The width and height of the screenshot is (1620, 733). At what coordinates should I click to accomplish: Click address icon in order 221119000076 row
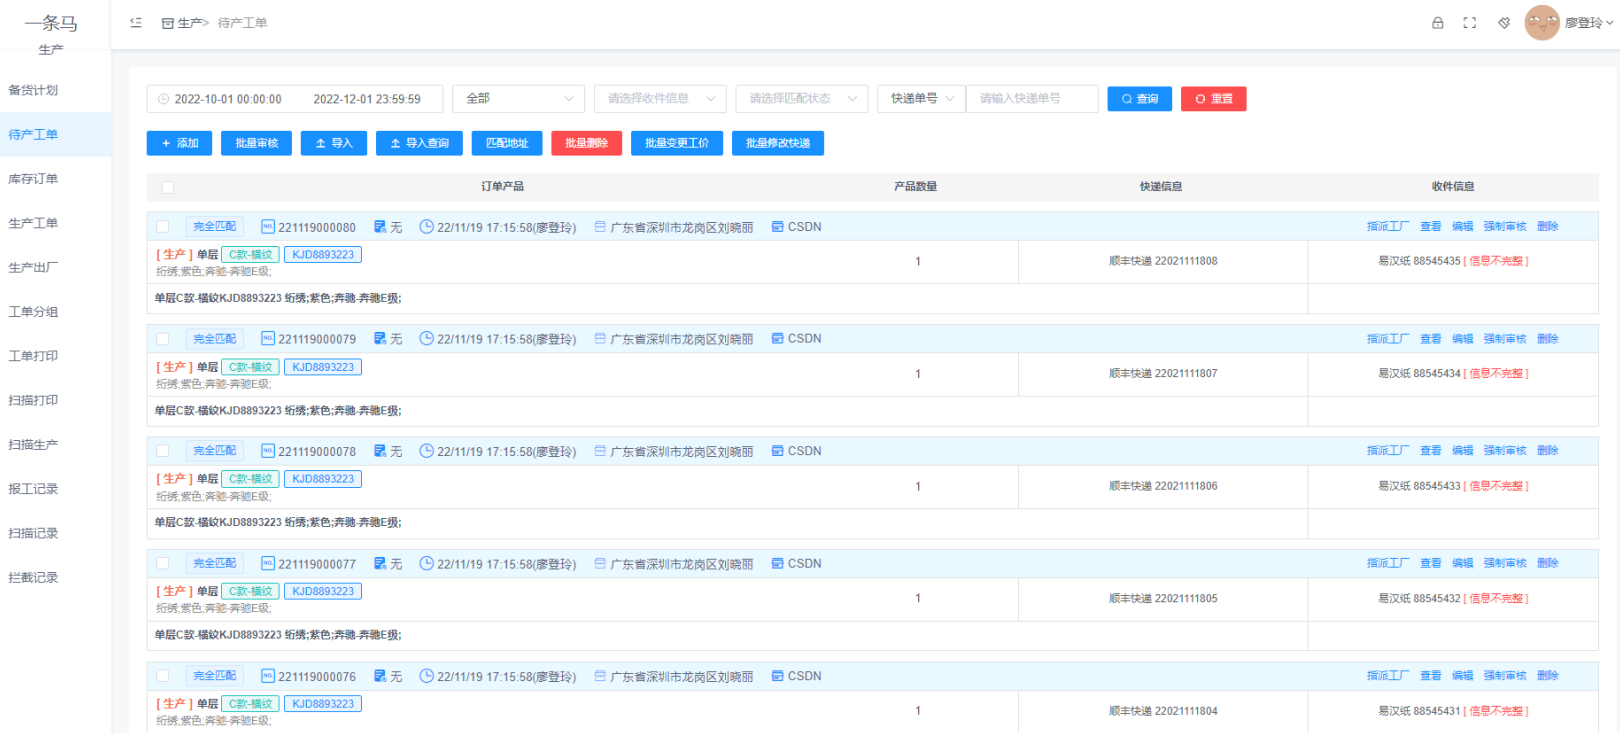[600, 676]
